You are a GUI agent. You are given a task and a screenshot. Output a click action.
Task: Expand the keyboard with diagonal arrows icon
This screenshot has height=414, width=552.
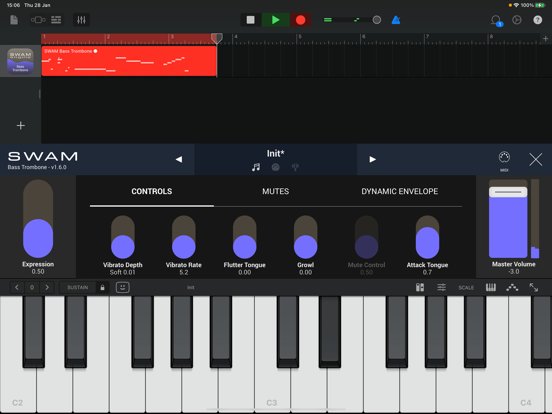[534, 287]
